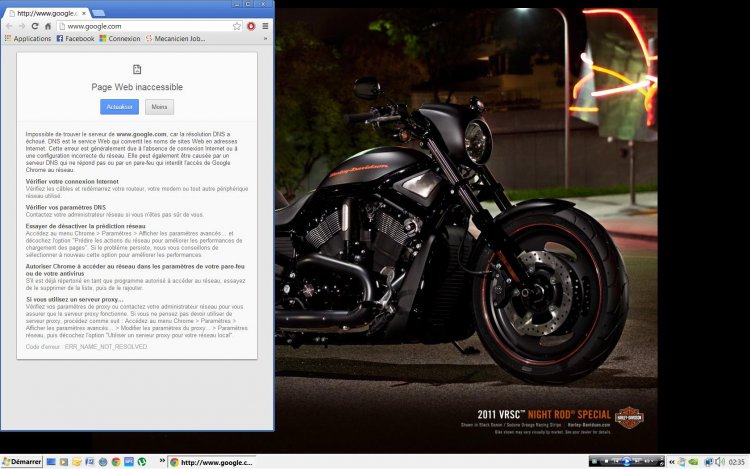Click the Moins button
The image size is (750, 469).
click(159, 107)
